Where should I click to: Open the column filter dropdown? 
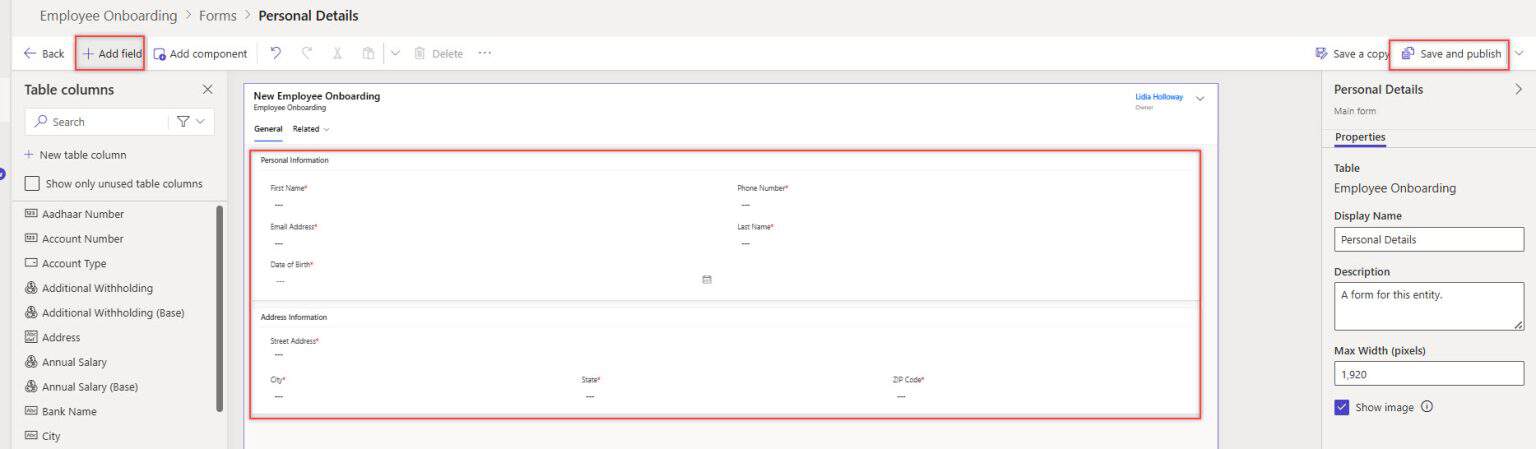pyautogui.click(x=190, y=122)
